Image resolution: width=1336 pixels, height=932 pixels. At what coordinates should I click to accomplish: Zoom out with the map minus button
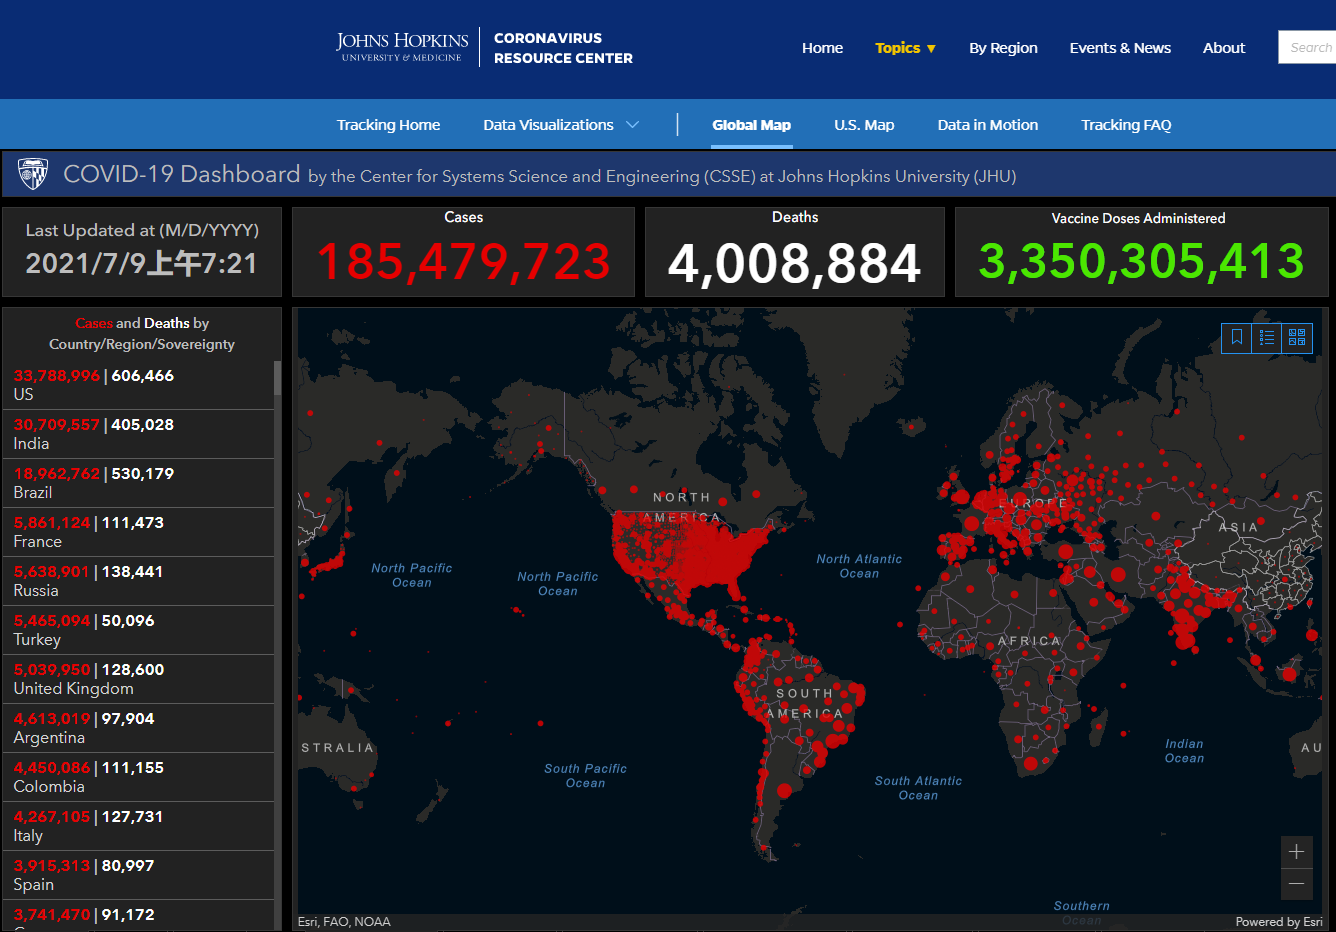pyautogui.click(x=1296, y=883)
